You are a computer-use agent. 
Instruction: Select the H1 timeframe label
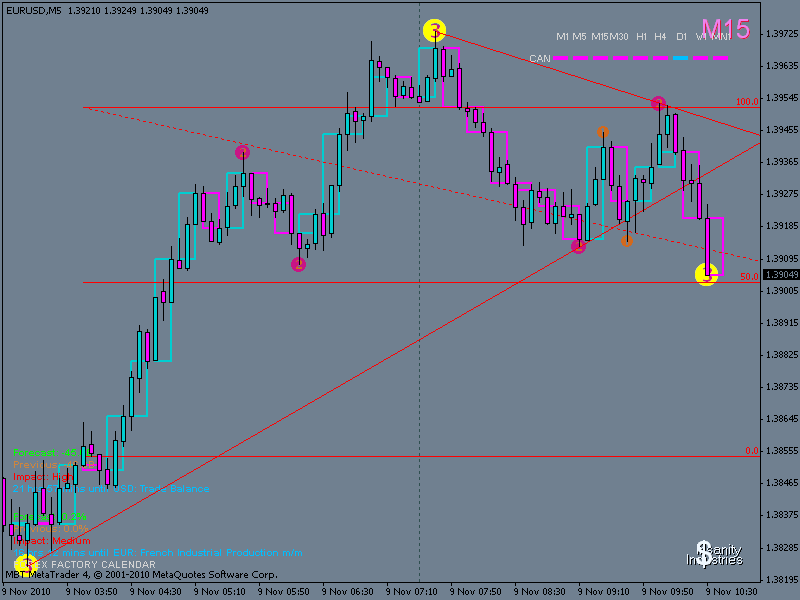pyautogui.click(x=641, y=37)
